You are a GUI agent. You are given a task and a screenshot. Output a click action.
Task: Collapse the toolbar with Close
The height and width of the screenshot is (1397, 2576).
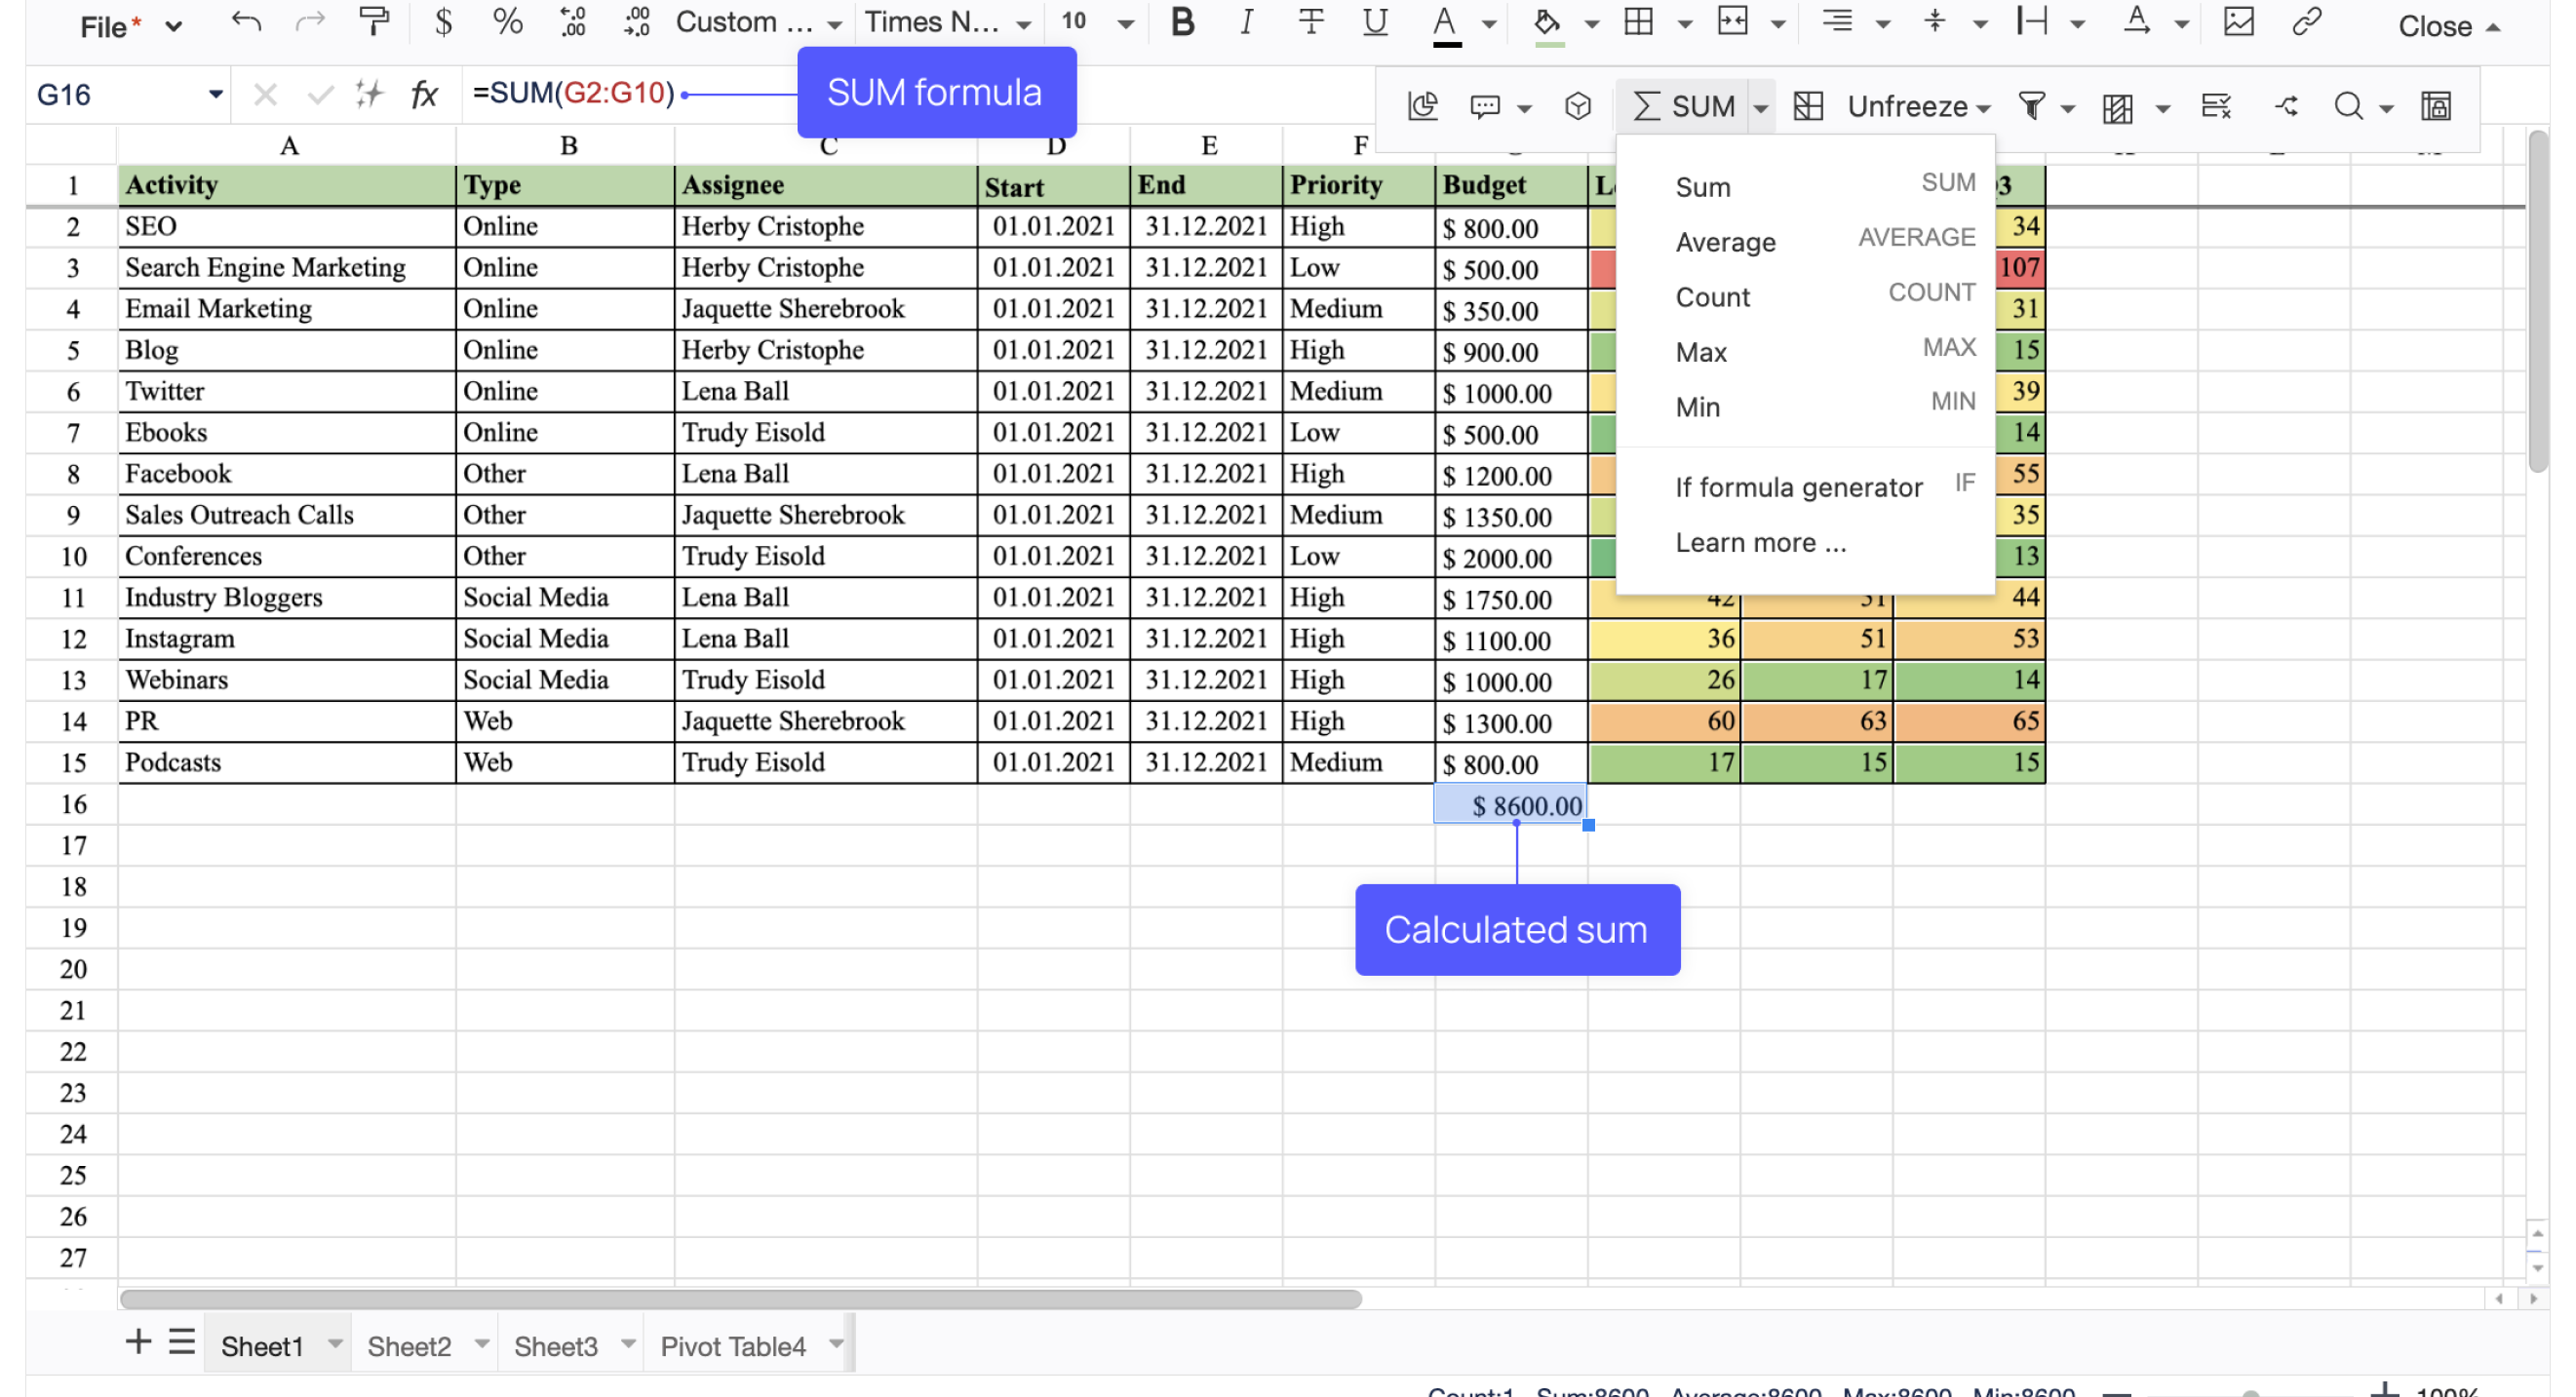[x=2448, y=26]
